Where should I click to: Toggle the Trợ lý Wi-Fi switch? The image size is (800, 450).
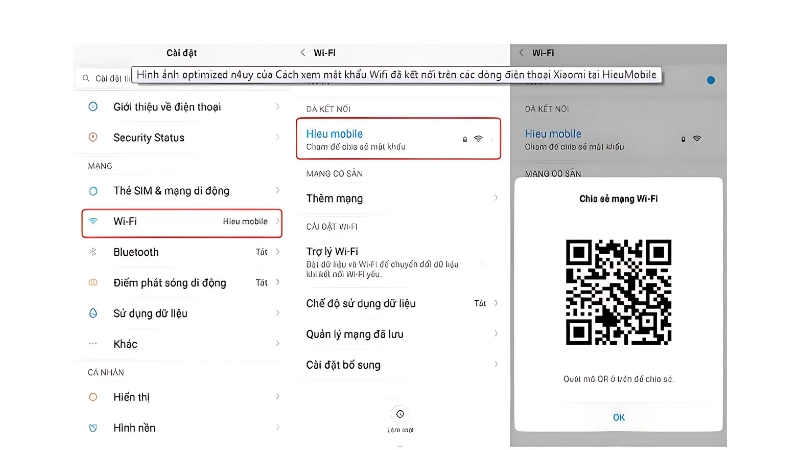(x=483, y=262)
